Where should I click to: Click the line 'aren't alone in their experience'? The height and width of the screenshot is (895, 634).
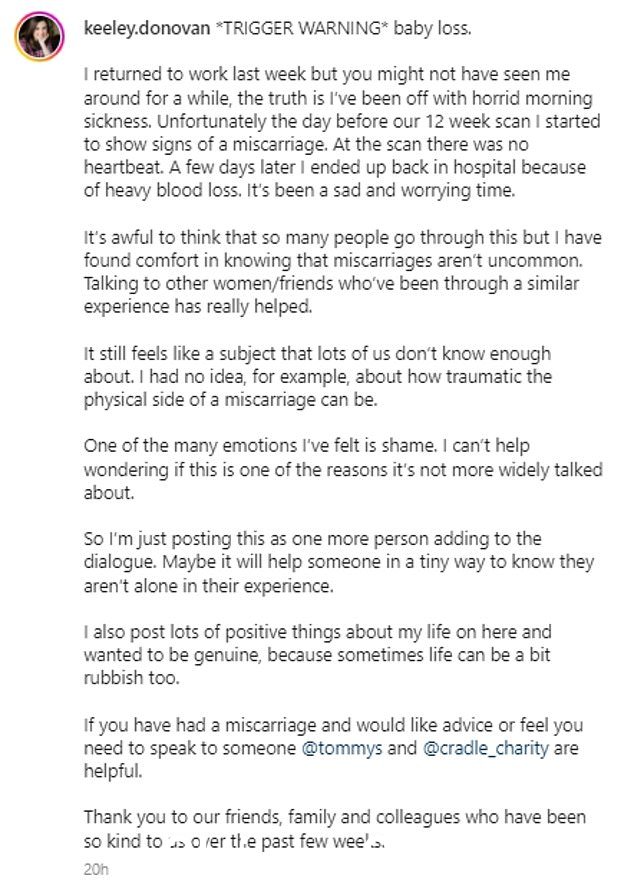point(208,586)
